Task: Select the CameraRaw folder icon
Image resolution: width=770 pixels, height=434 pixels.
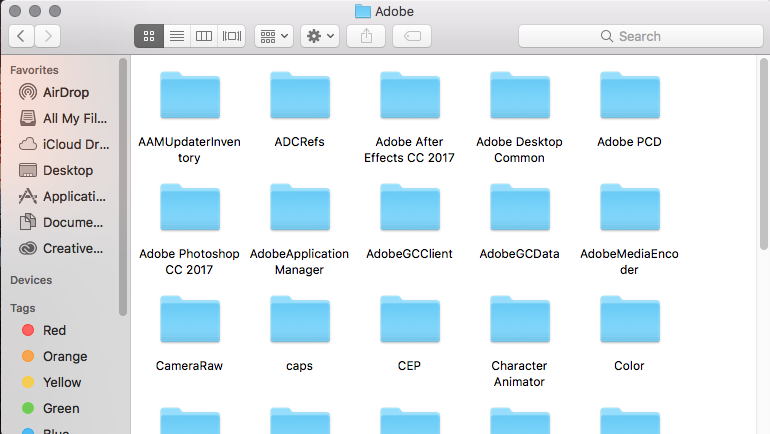Action: tap(190, 319)
